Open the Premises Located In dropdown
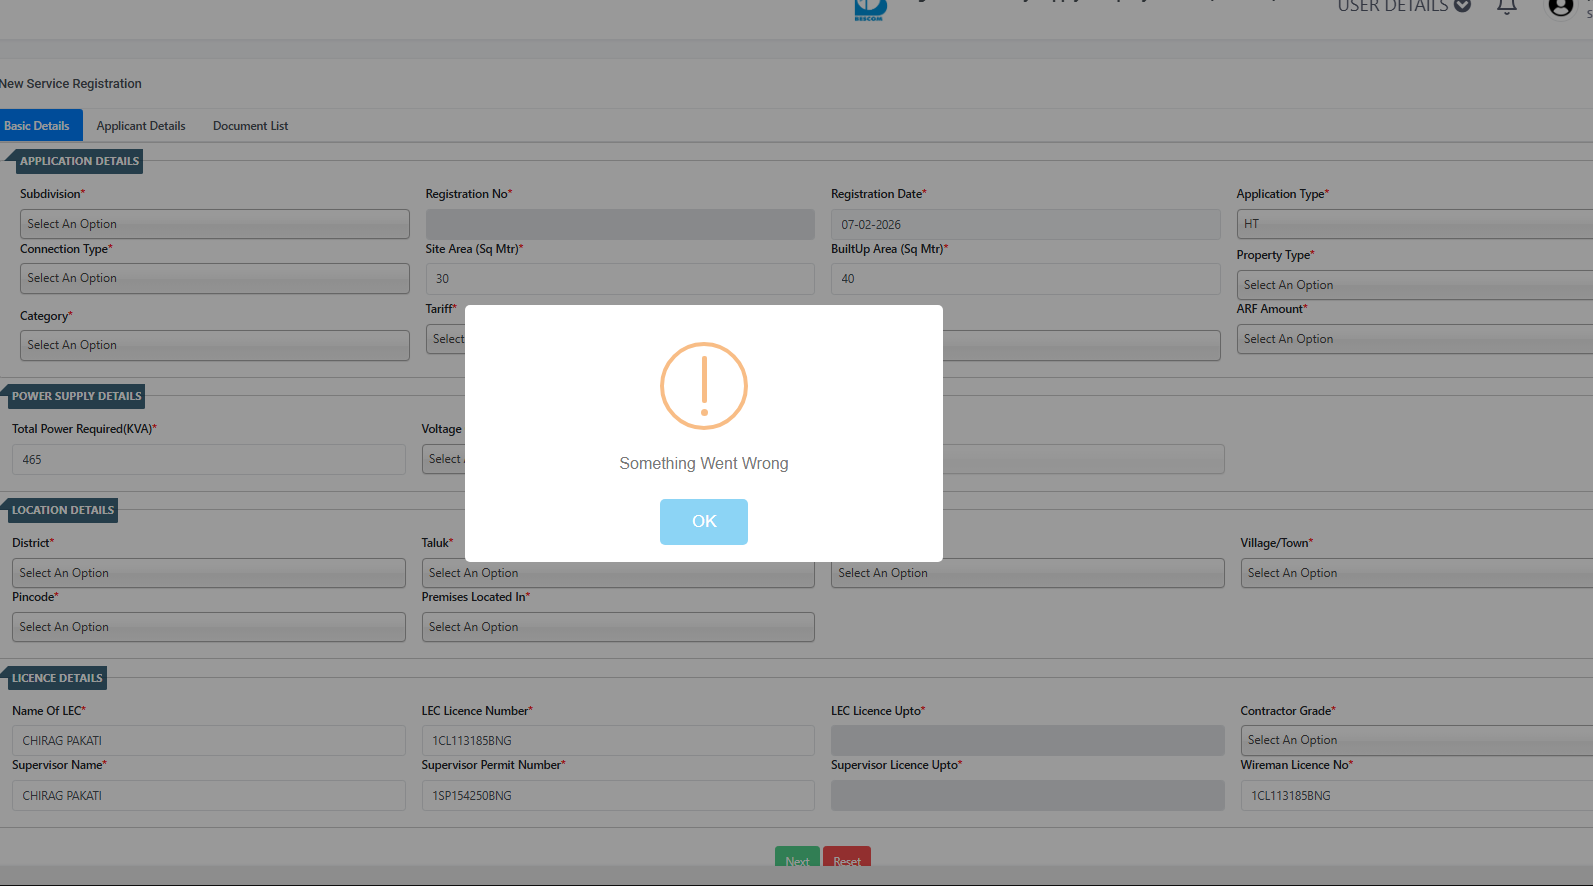The height and width of the screenshot is (886, 1593). (x=618, y=627)
